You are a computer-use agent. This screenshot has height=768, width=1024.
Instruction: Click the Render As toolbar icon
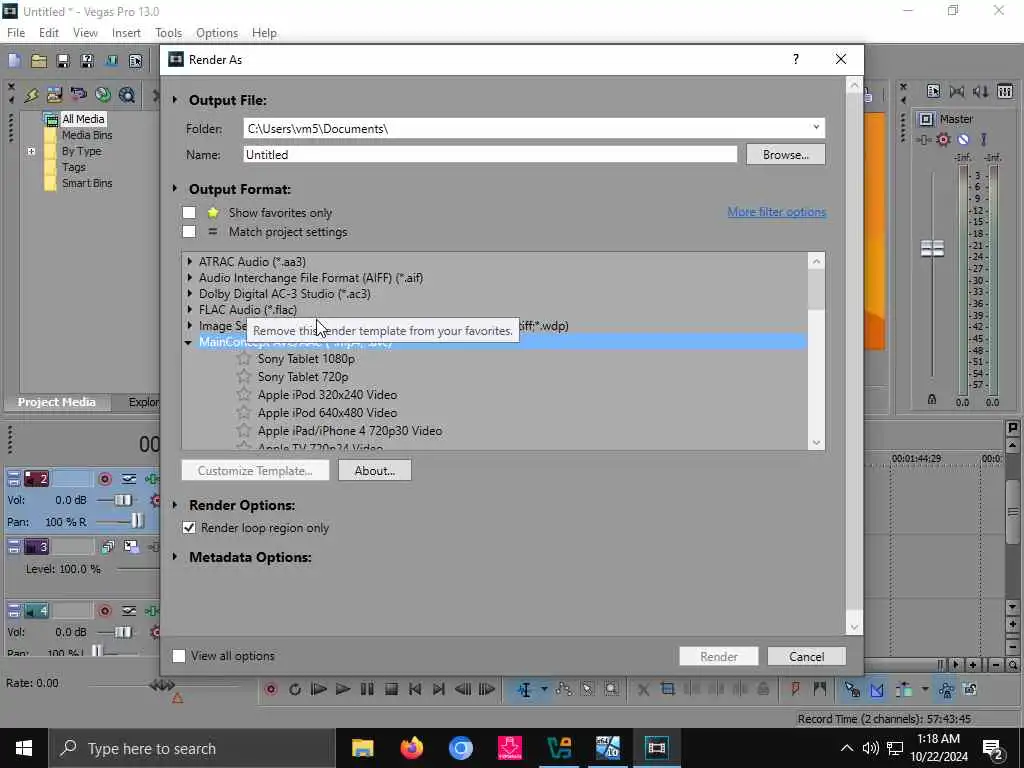[111, 61]
